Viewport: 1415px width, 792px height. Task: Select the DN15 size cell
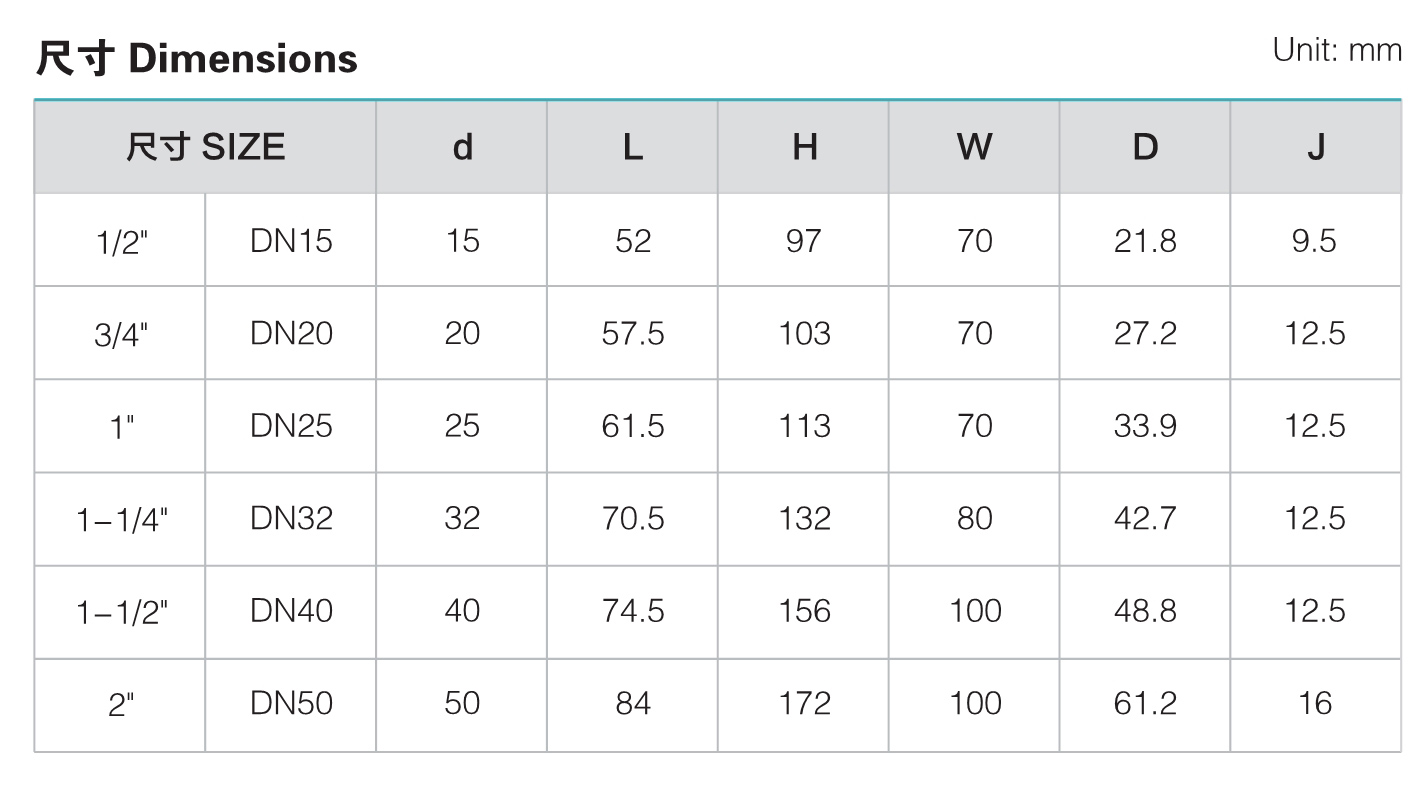291,240
